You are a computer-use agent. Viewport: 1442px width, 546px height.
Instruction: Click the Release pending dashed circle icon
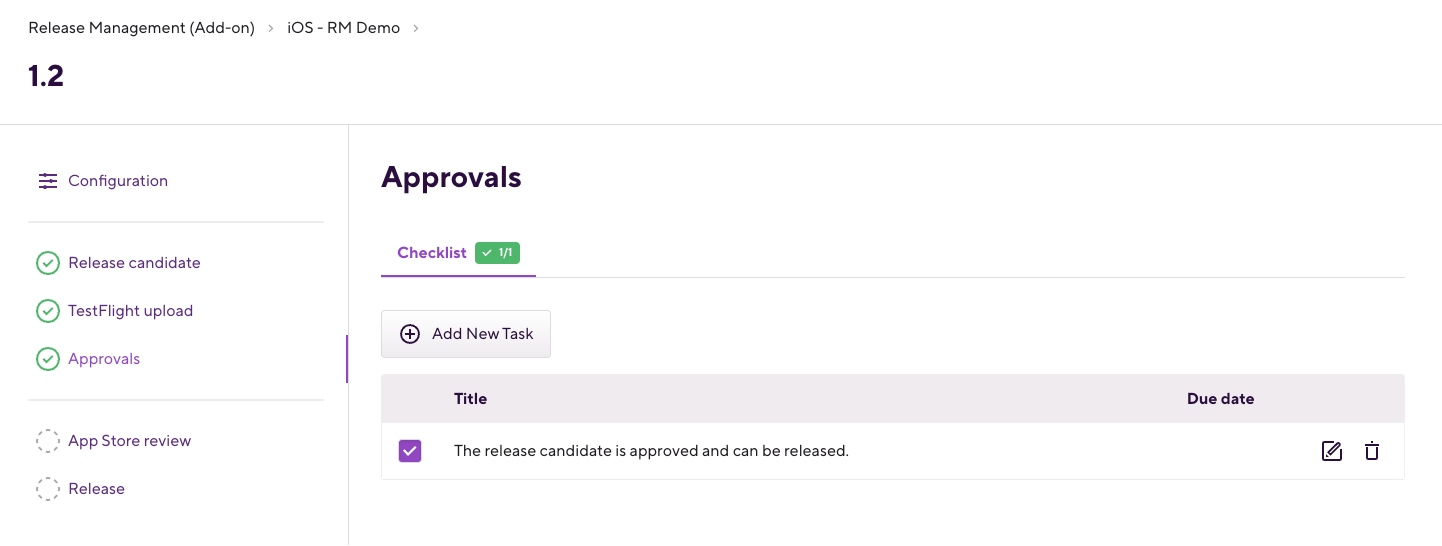pyautogui.click(x=48, y=489)
